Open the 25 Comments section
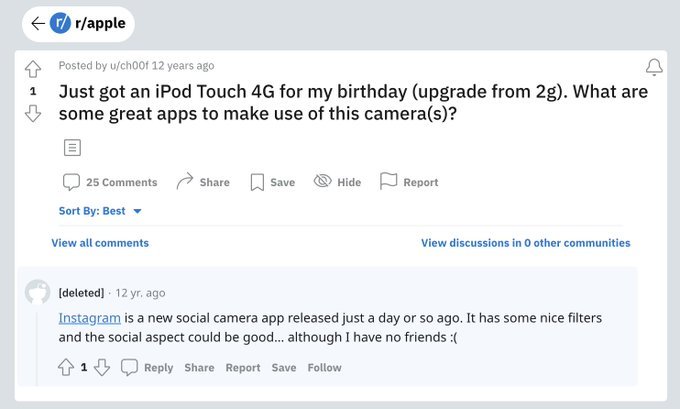680x409 pixels. point(110,182)
